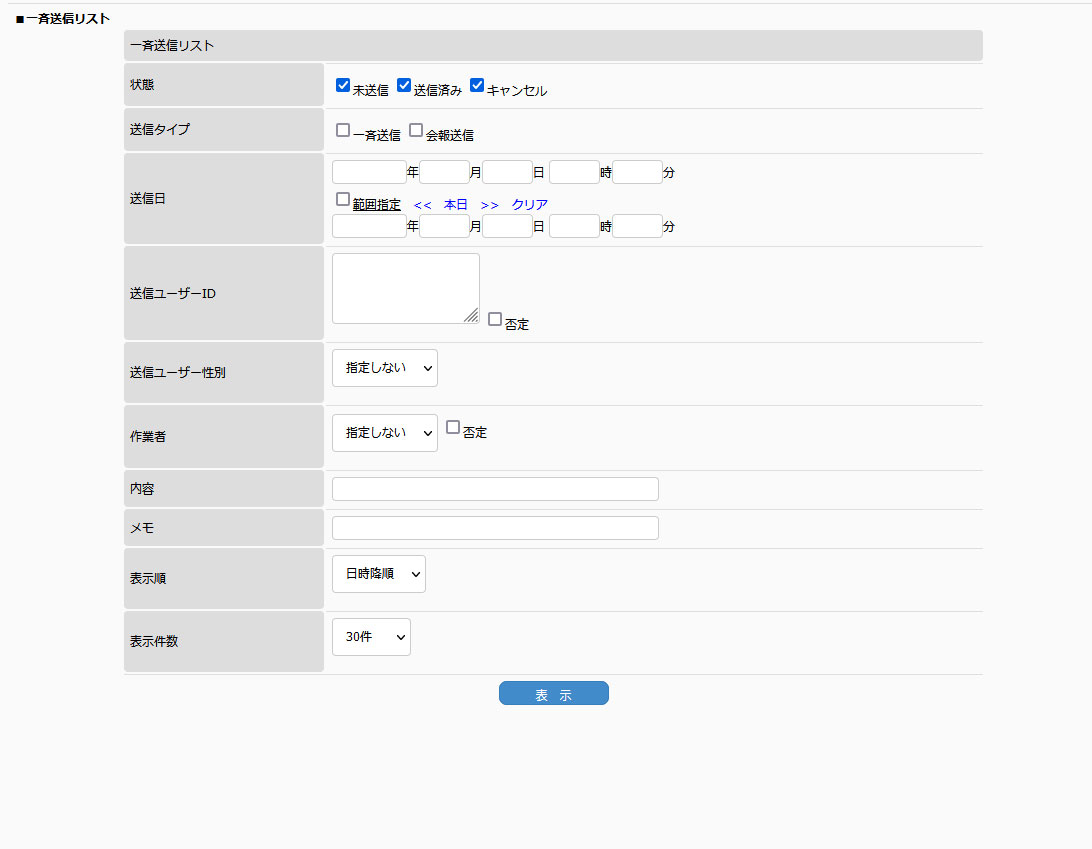Click the 送信ユーザーID text area
This screenshot has height=849, width=1092.
pos(405,288)
